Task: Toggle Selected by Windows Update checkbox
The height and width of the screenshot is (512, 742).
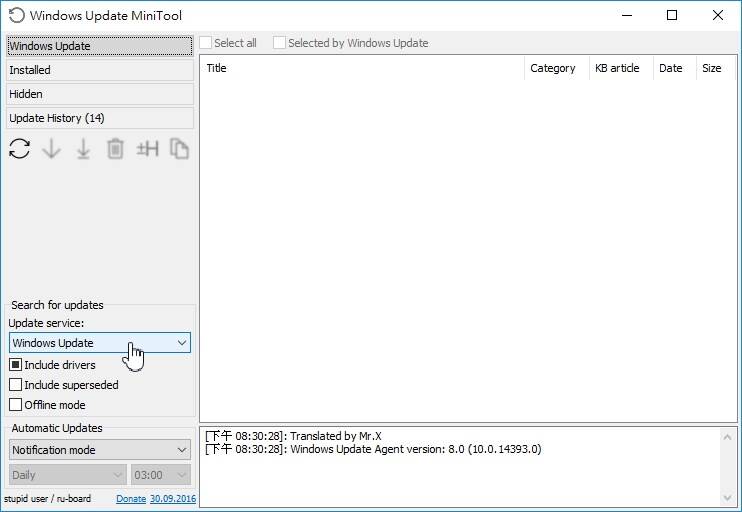Action: coord(279,43)
